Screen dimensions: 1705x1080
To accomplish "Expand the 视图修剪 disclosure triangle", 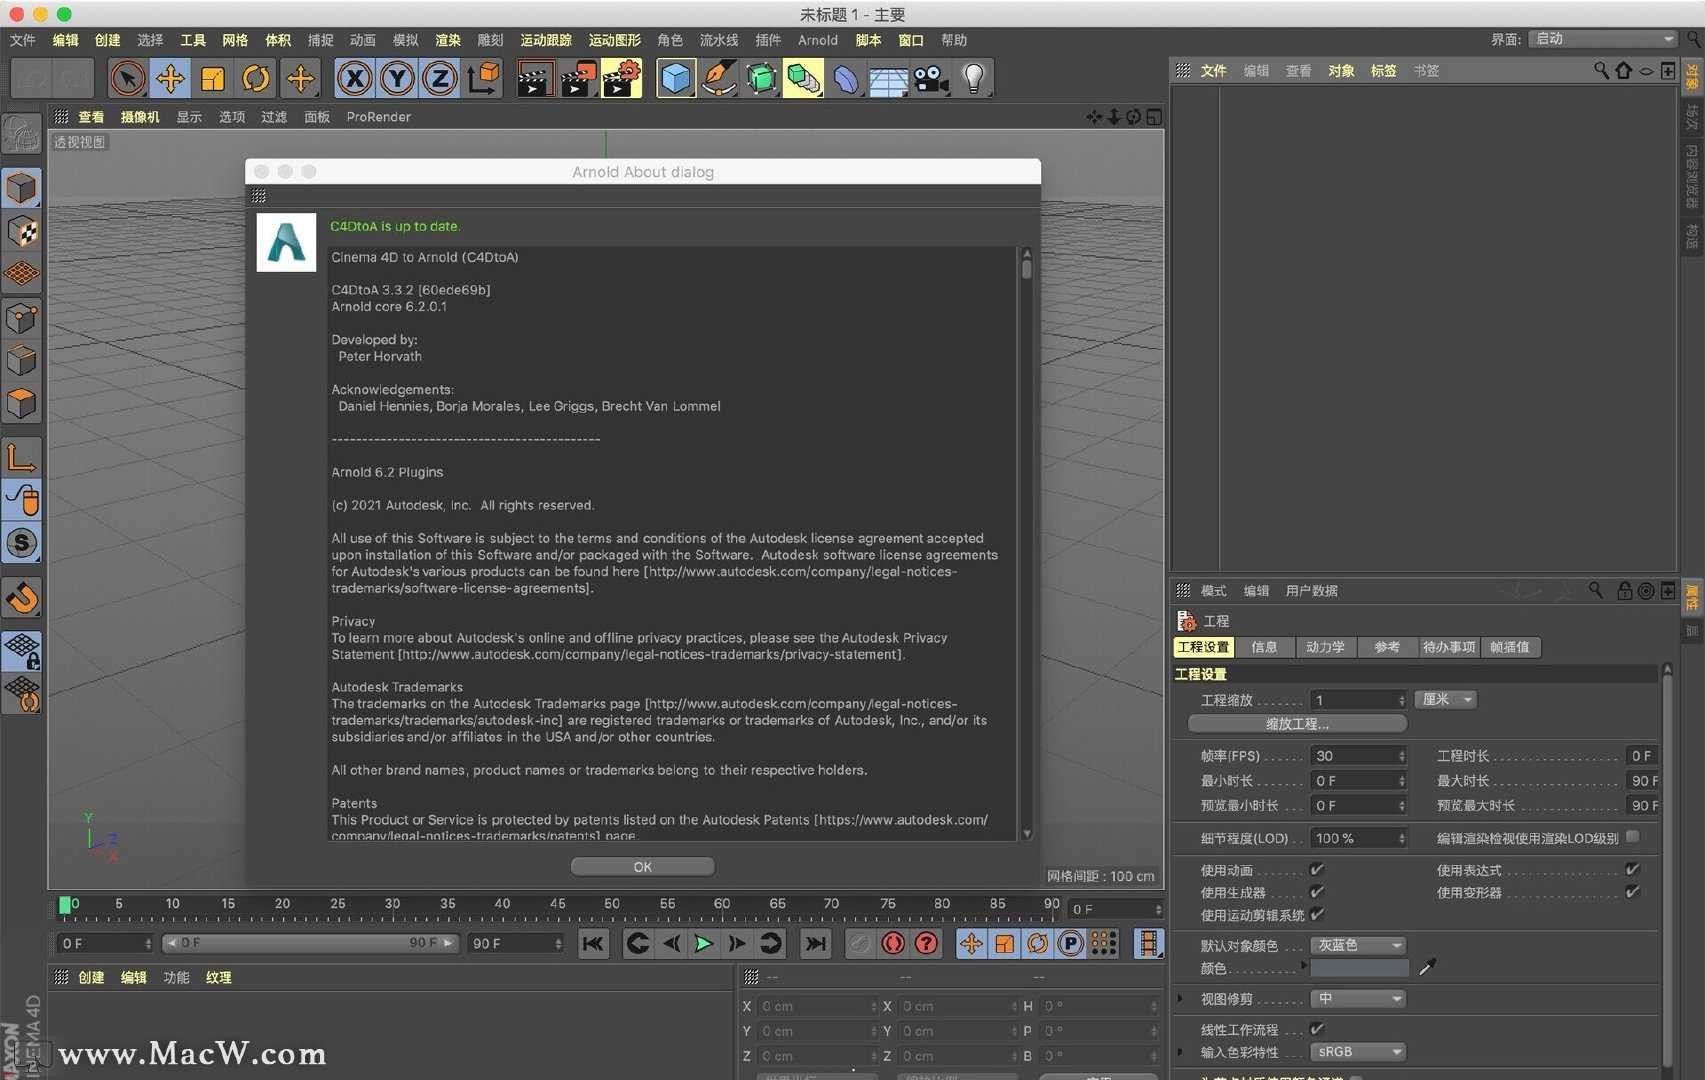I will click(1181, 998).
